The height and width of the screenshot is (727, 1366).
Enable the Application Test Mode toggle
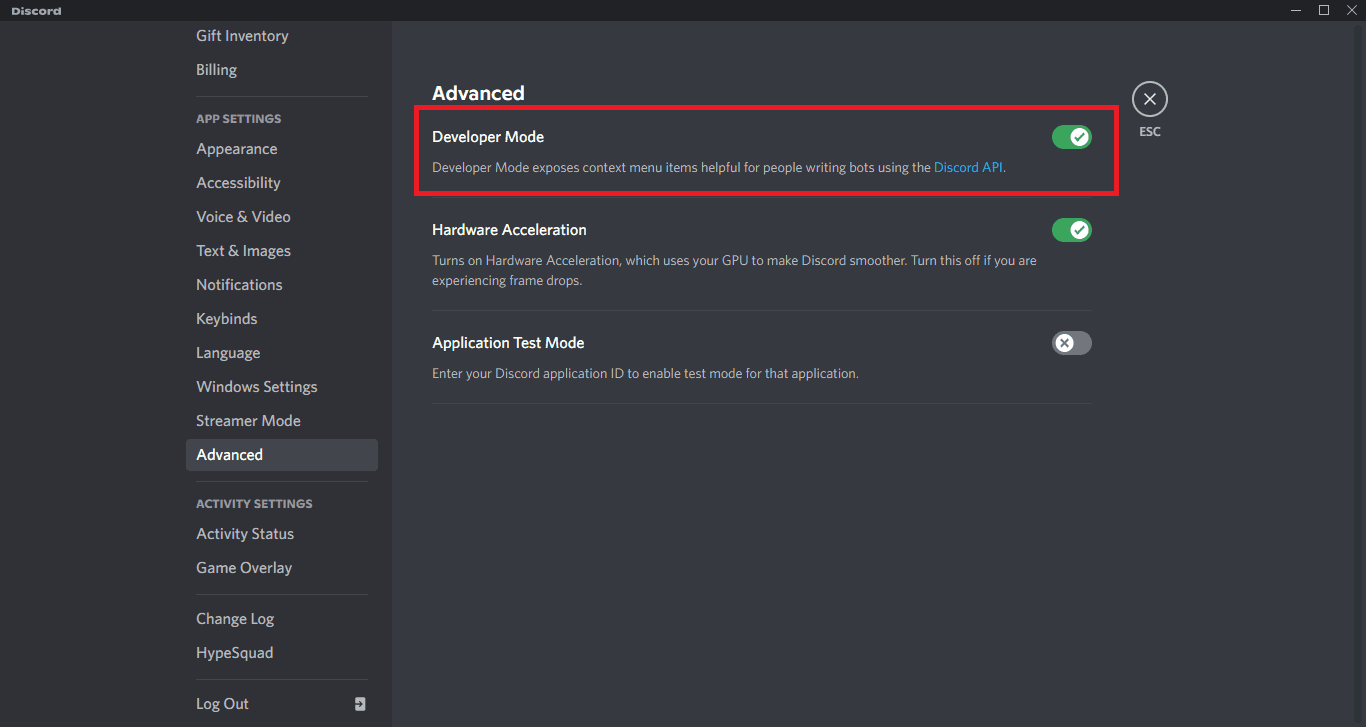[x=1071, y=343]
